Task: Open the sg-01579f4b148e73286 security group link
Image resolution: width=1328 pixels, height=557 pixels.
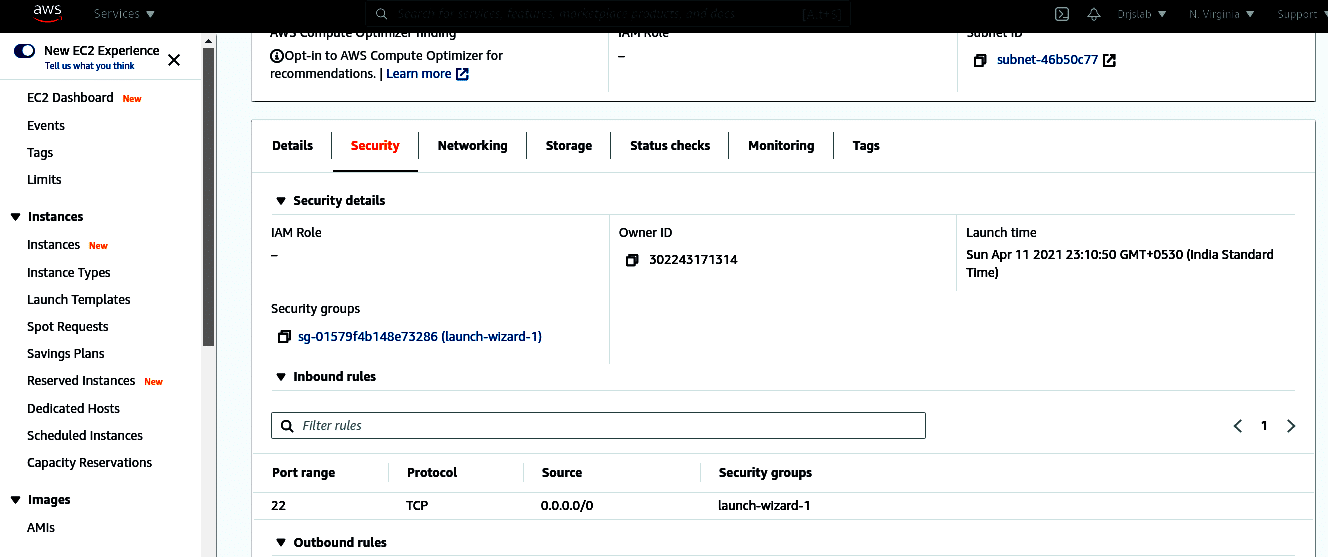Action: (x=420, y=337)
